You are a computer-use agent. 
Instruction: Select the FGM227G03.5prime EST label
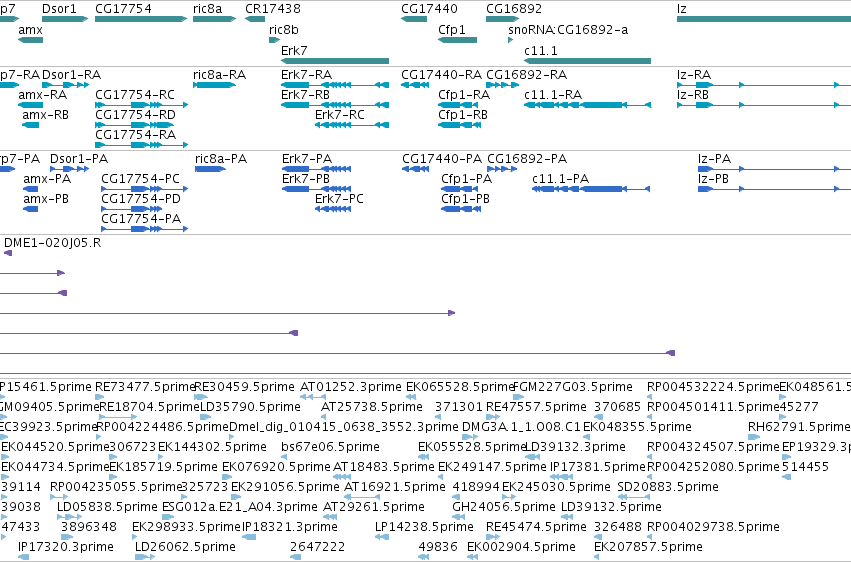(573, 387)
